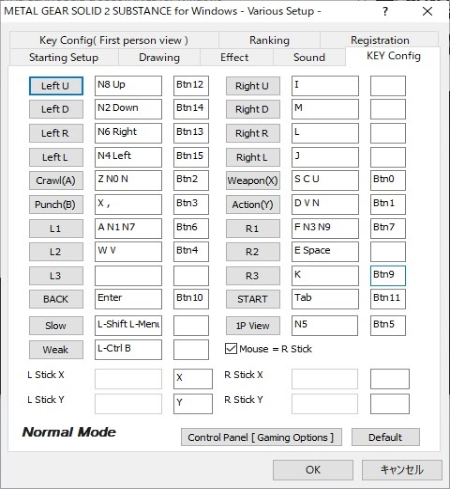Focus the N2 Down key field
The image size is (450, 489).
tap(128, 109)
